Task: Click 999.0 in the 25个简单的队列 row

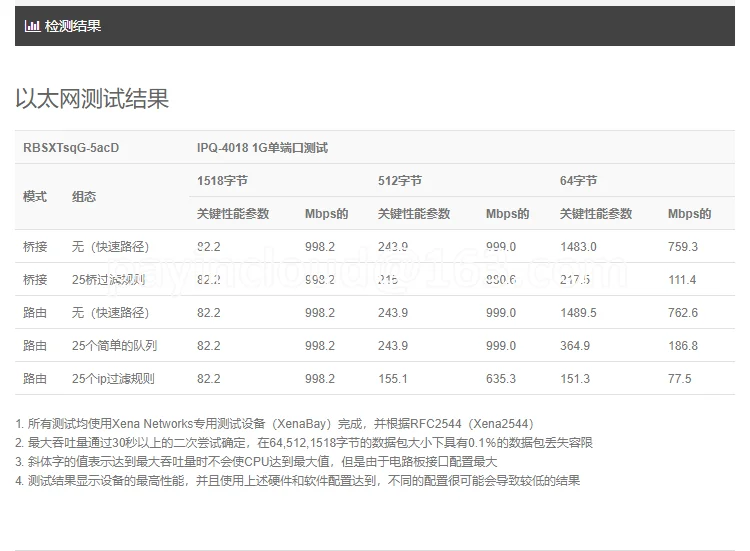Action: pos(501,346)
